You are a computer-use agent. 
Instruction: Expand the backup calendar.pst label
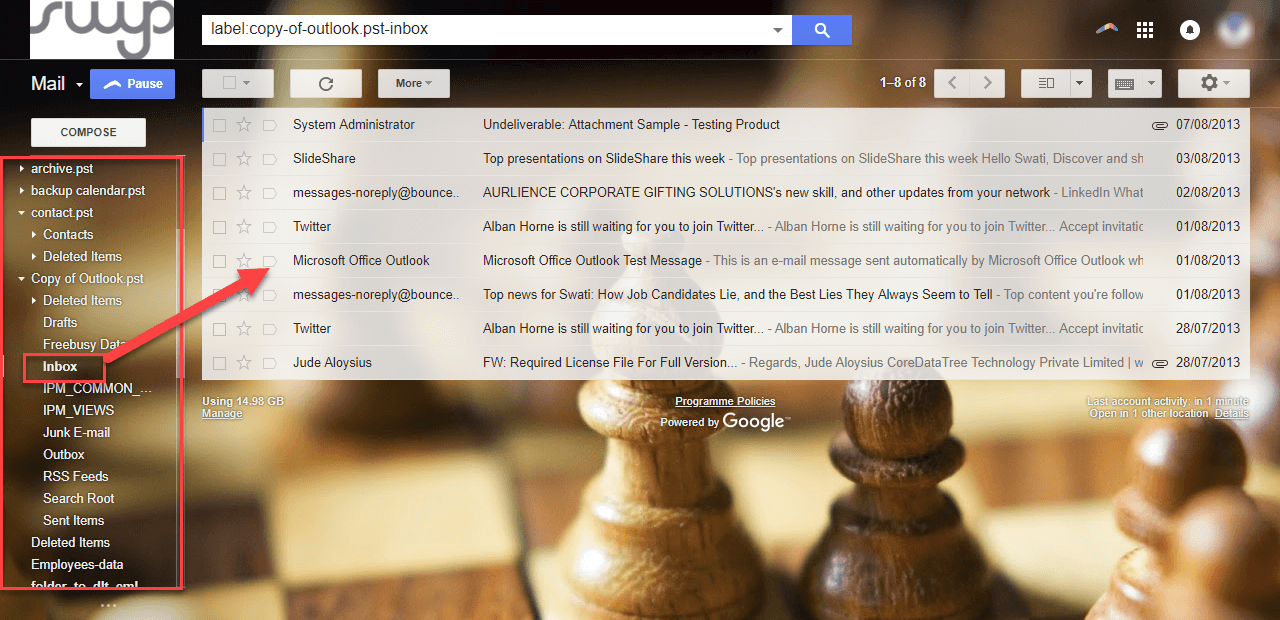click(x=22, y=191)
